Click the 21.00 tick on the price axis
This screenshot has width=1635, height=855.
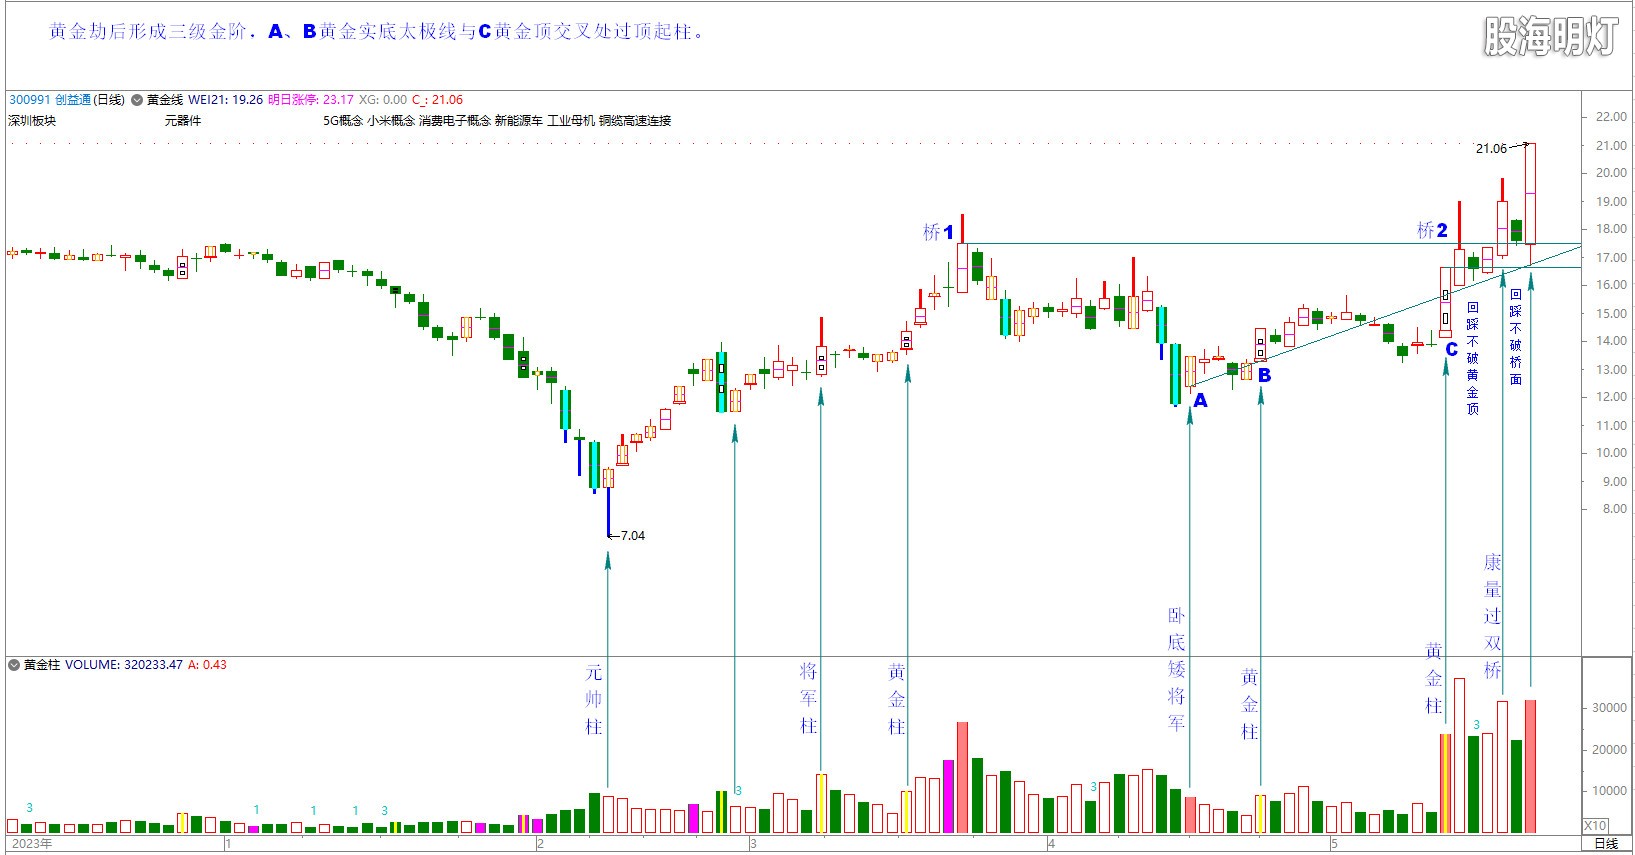pos(1611,146)
